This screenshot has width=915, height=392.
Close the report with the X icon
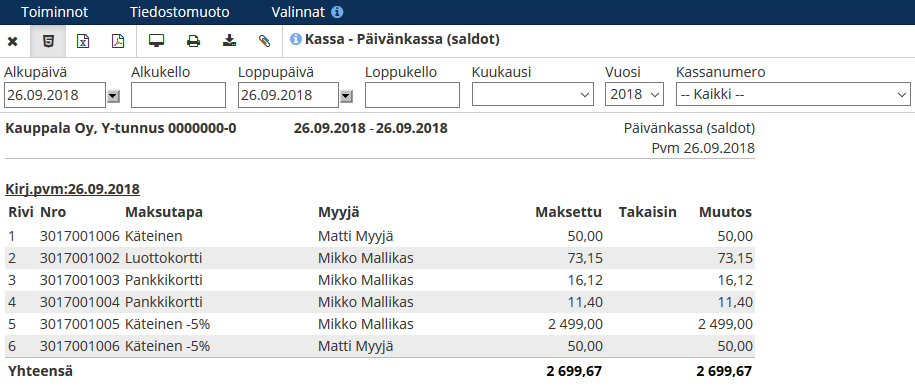(12, 41)
